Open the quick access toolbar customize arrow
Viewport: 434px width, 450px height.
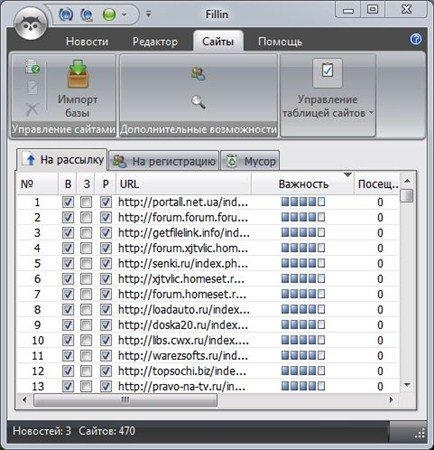pos(148,14)
